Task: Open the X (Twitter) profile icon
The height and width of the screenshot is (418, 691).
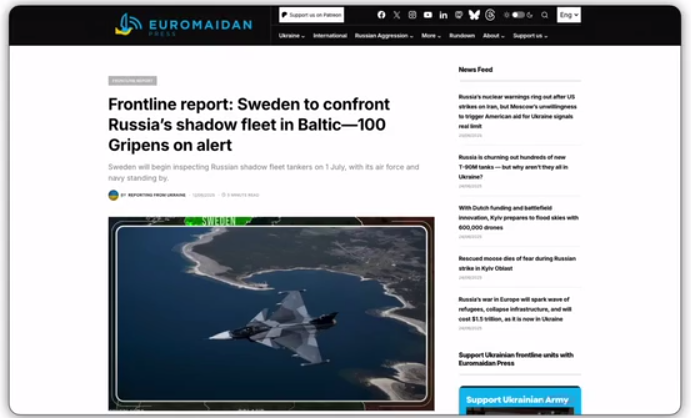Action: pyautogui.click(x=396, y=15)
